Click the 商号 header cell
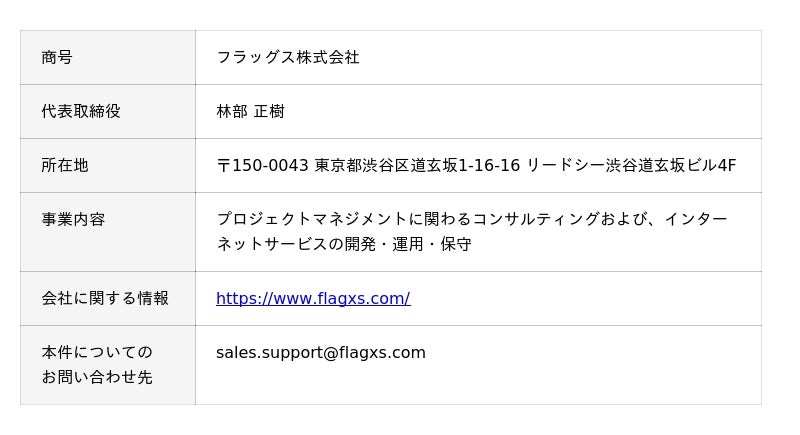This screenshot has width=800, height=435. 108,58
